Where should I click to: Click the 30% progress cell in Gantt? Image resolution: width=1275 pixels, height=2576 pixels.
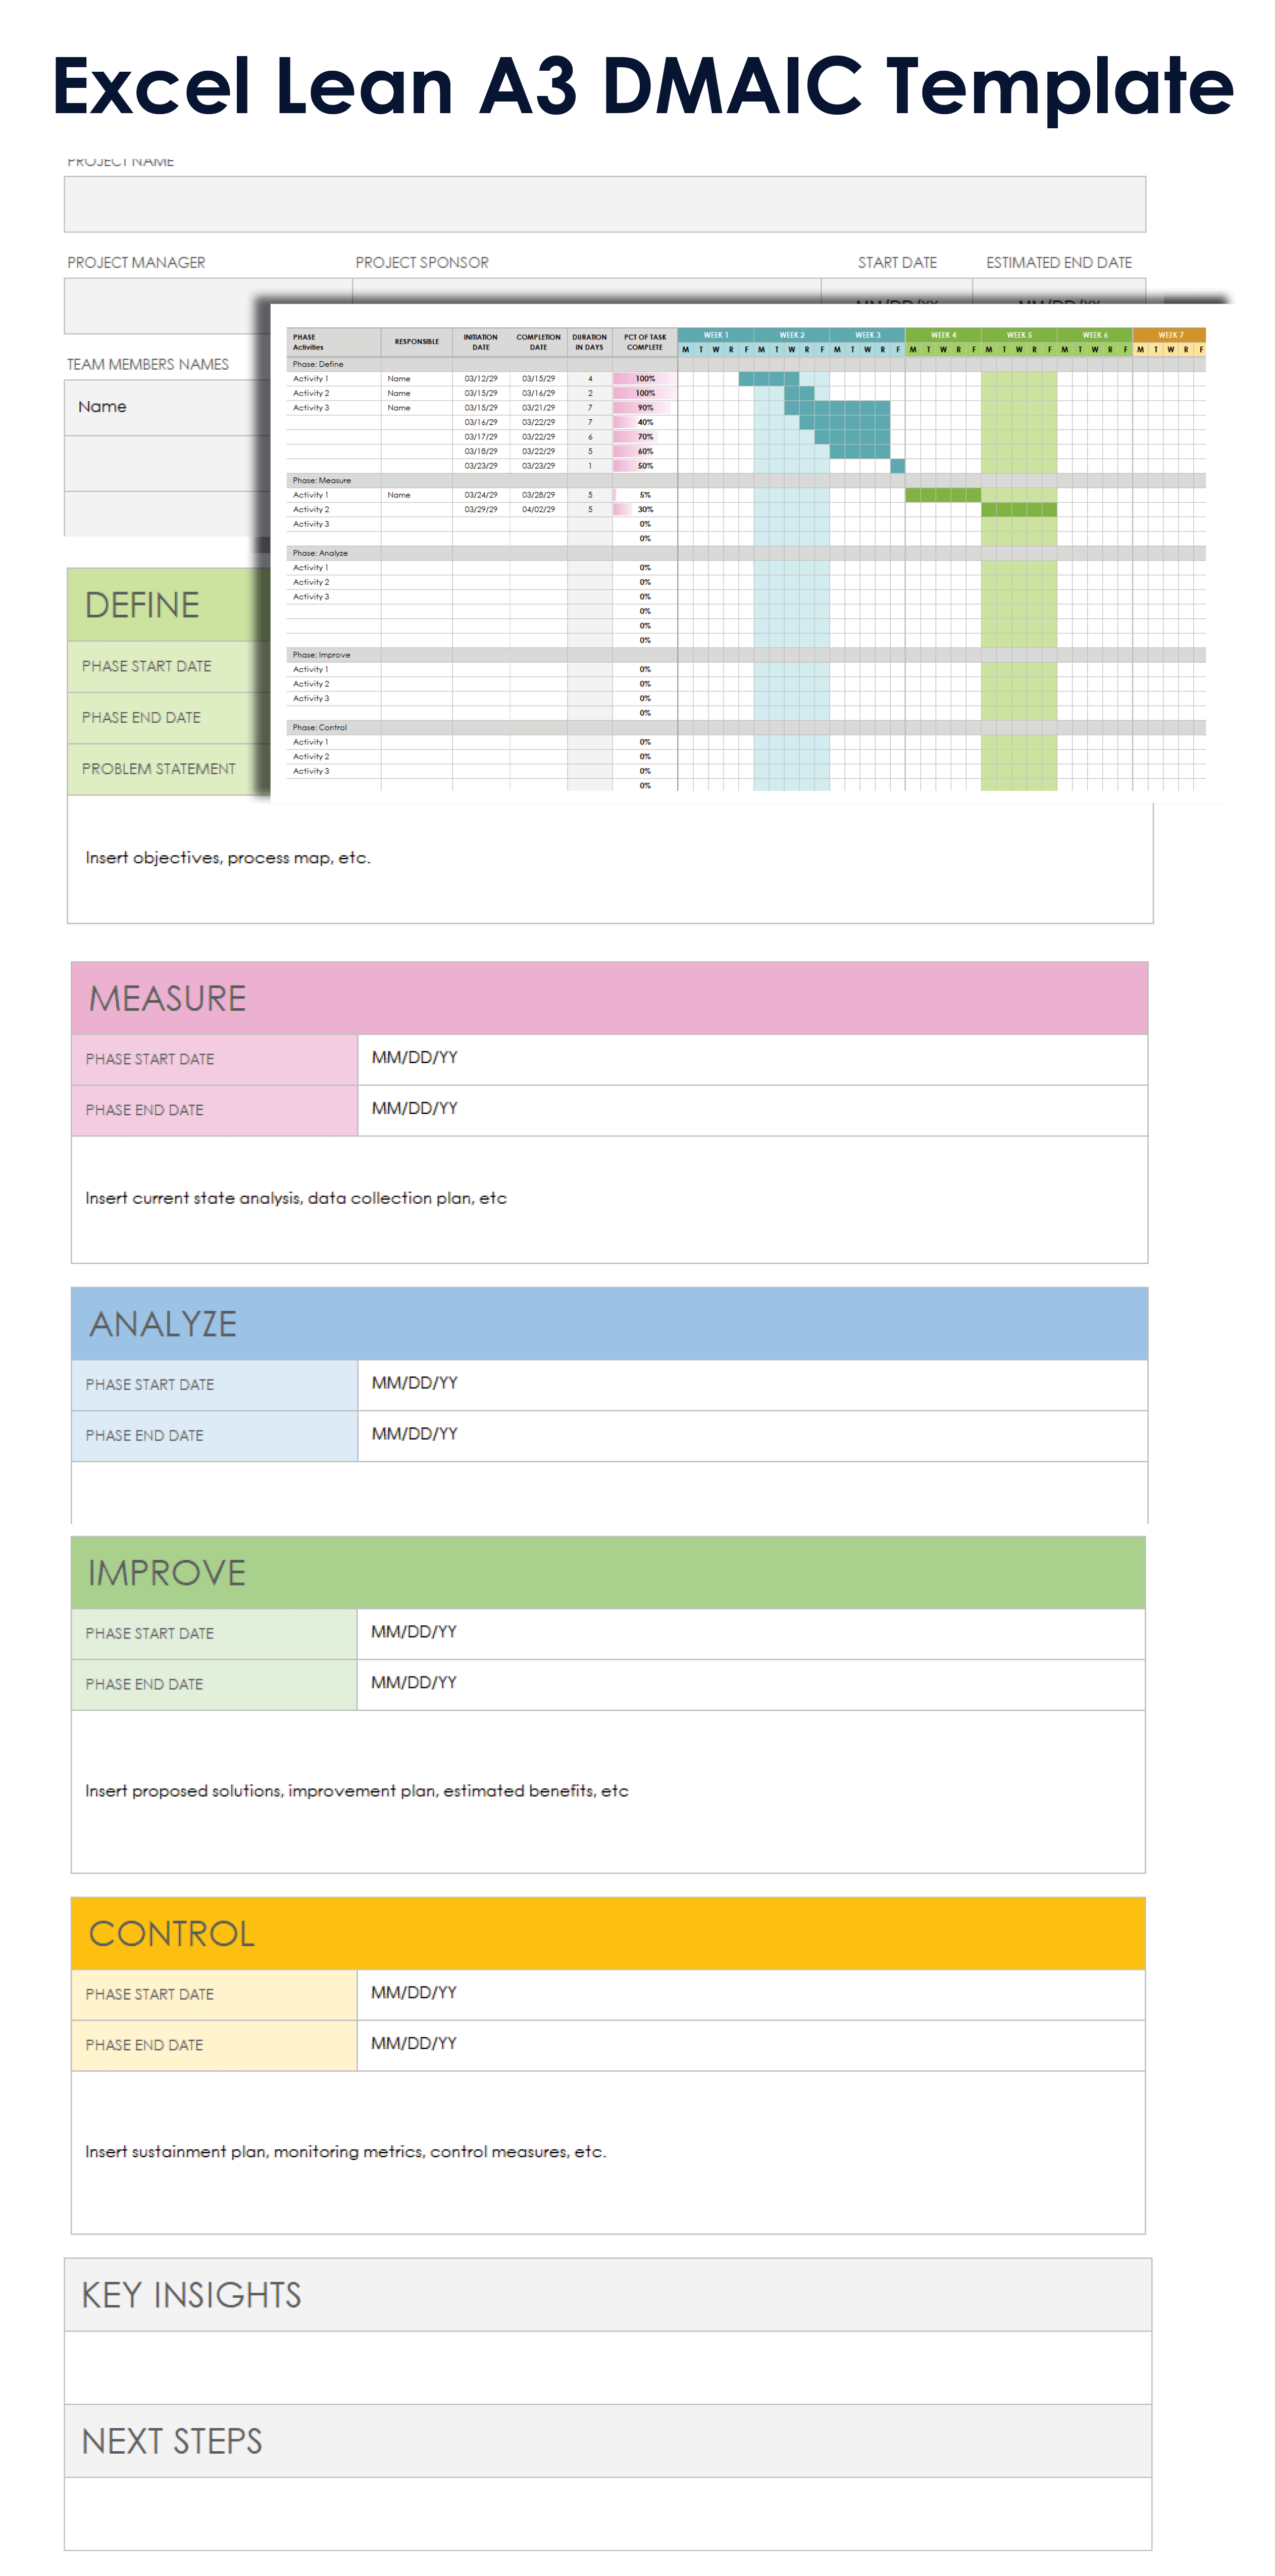645,510
